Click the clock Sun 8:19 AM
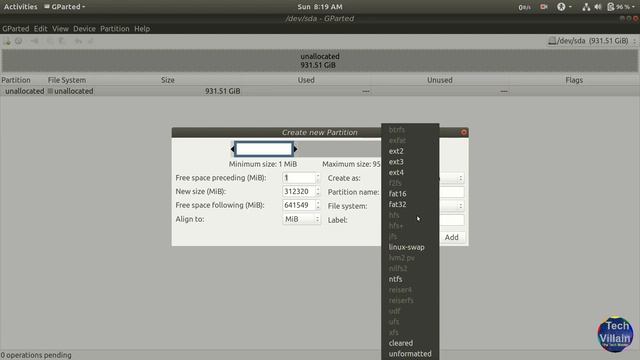Screen dimensions: 640x360 (320, 7)
